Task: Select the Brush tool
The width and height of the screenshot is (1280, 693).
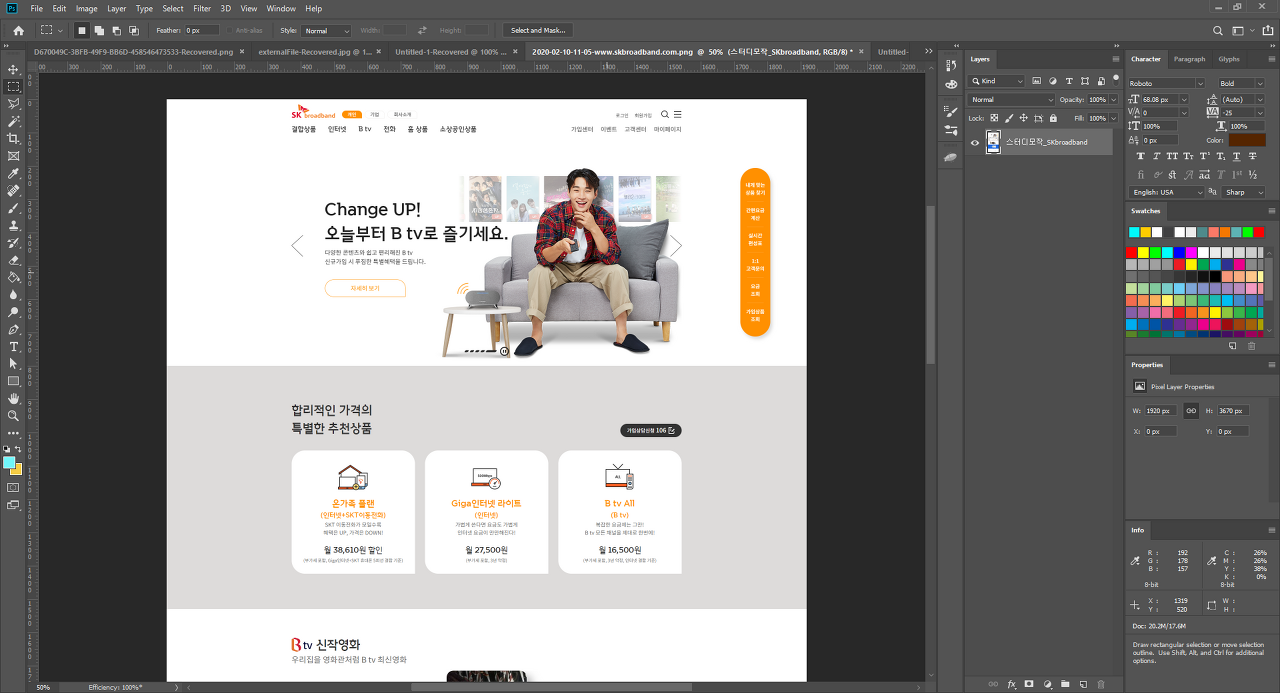Action: tap(14, 208)
